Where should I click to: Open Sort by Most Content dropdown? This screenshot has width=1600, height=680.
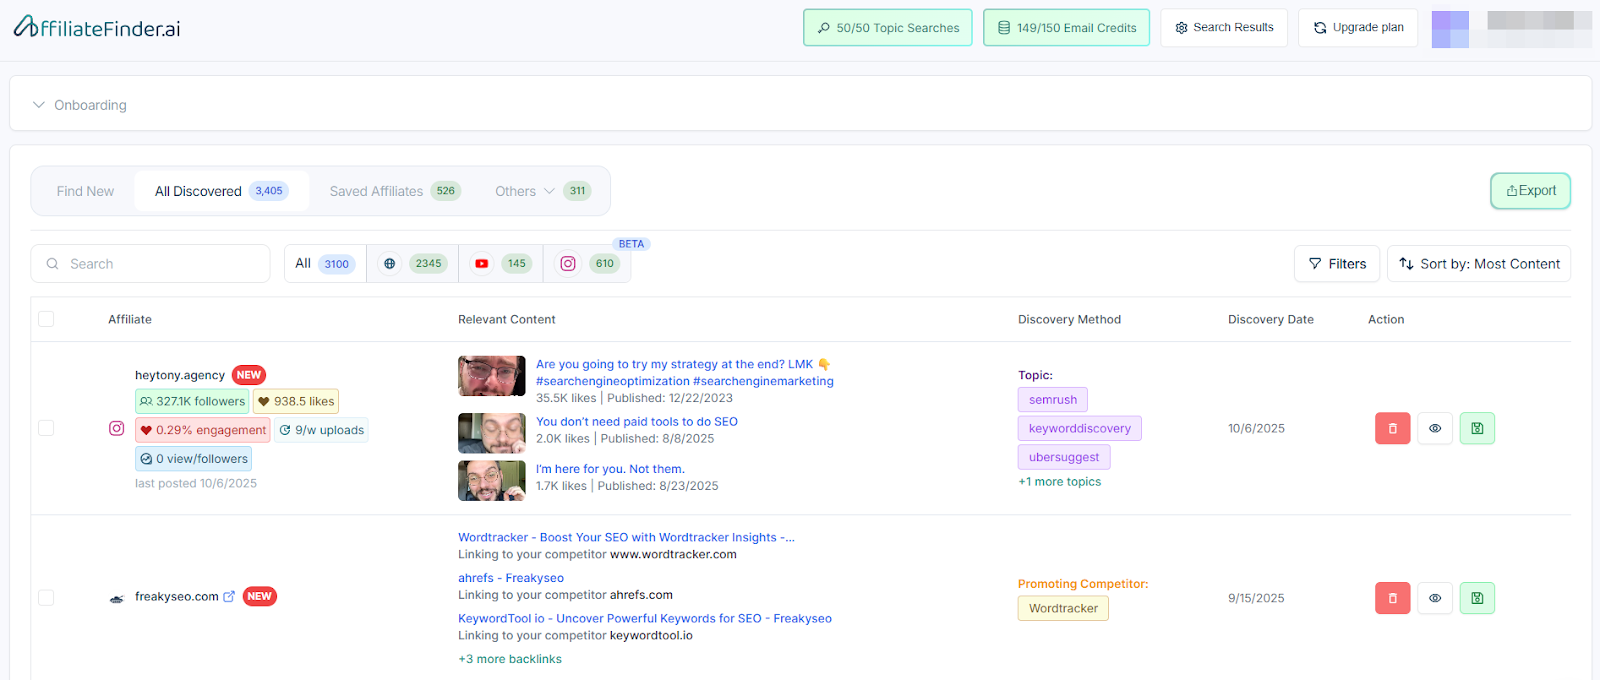(x=1478, y=264)
